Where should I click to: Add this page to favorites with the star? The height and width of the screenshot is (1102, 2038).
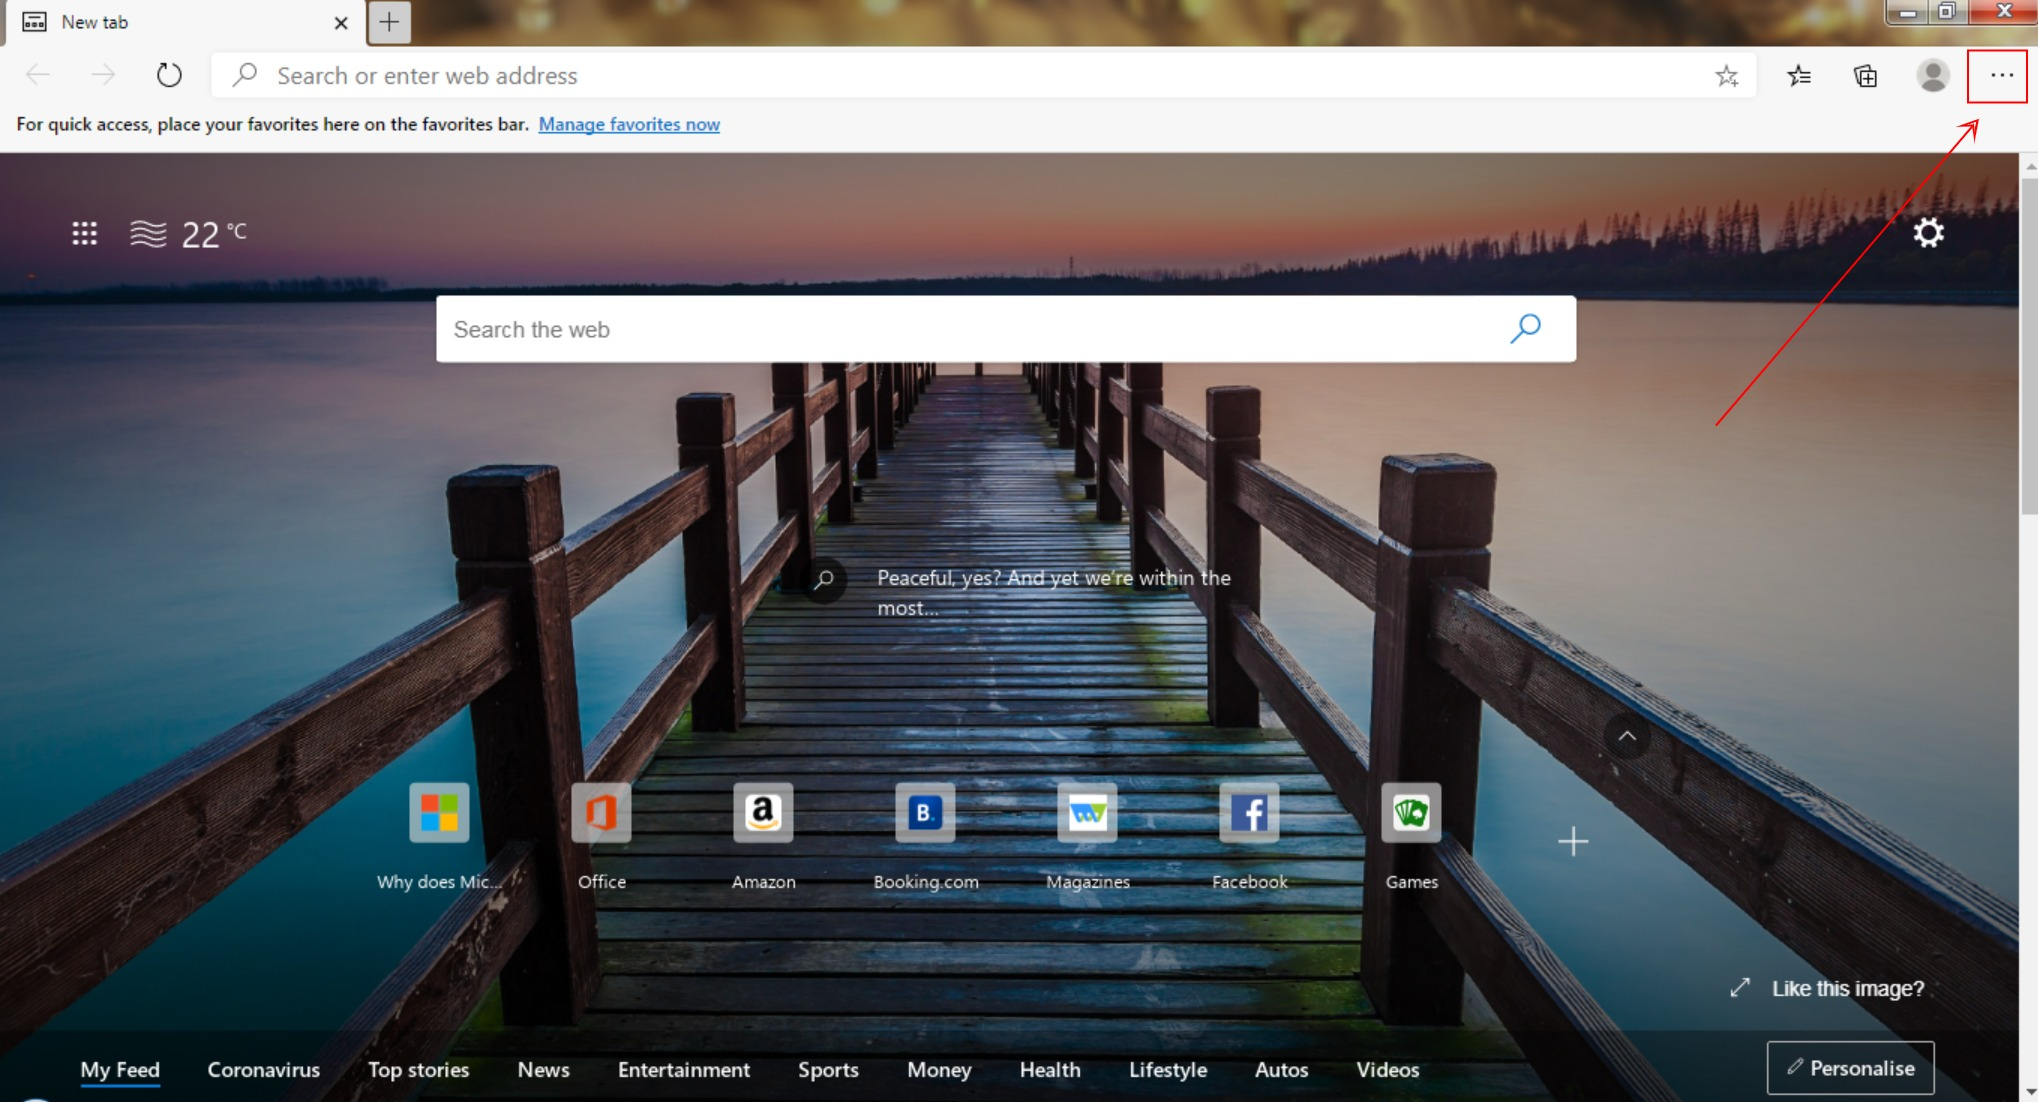pos(1726,75)
